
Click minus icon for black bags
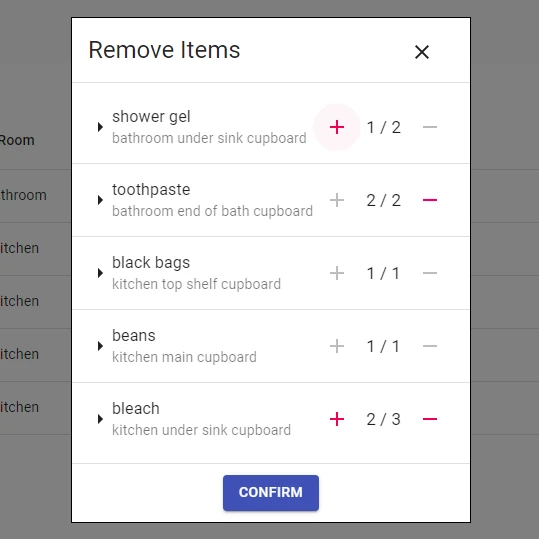pos(430,273)
